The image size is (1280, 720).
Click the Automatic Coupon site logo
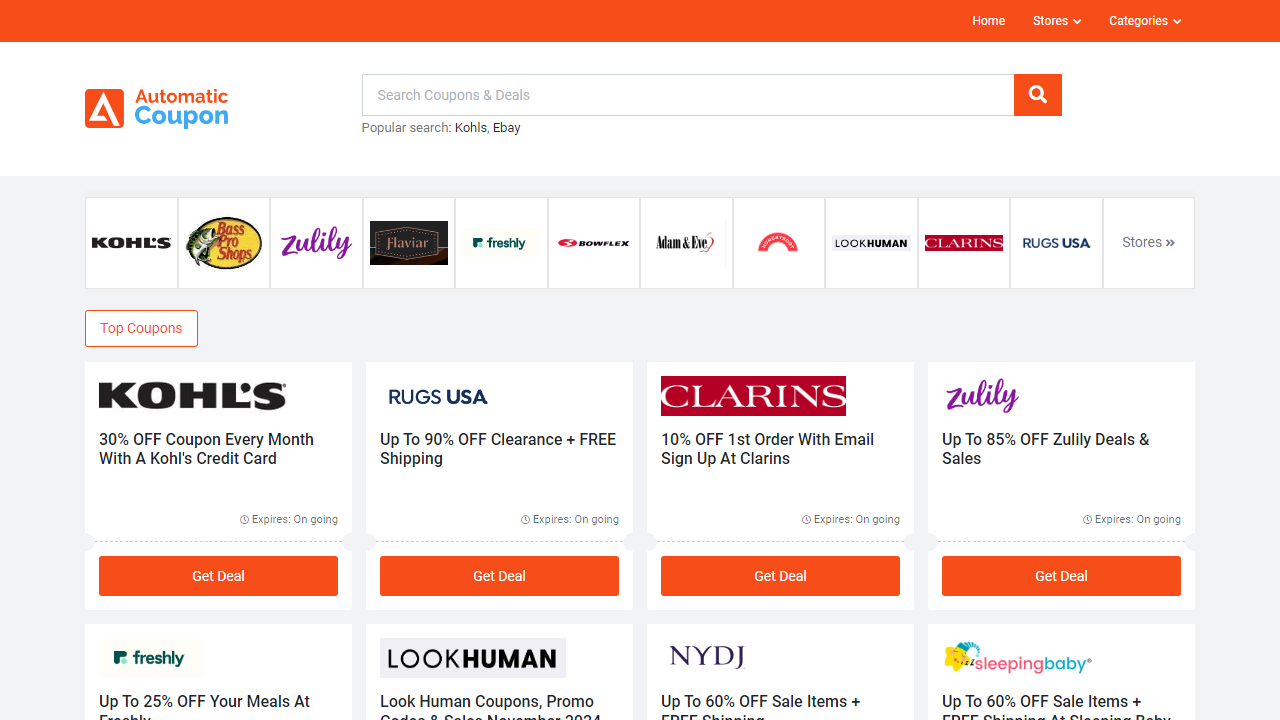[156, 109]
